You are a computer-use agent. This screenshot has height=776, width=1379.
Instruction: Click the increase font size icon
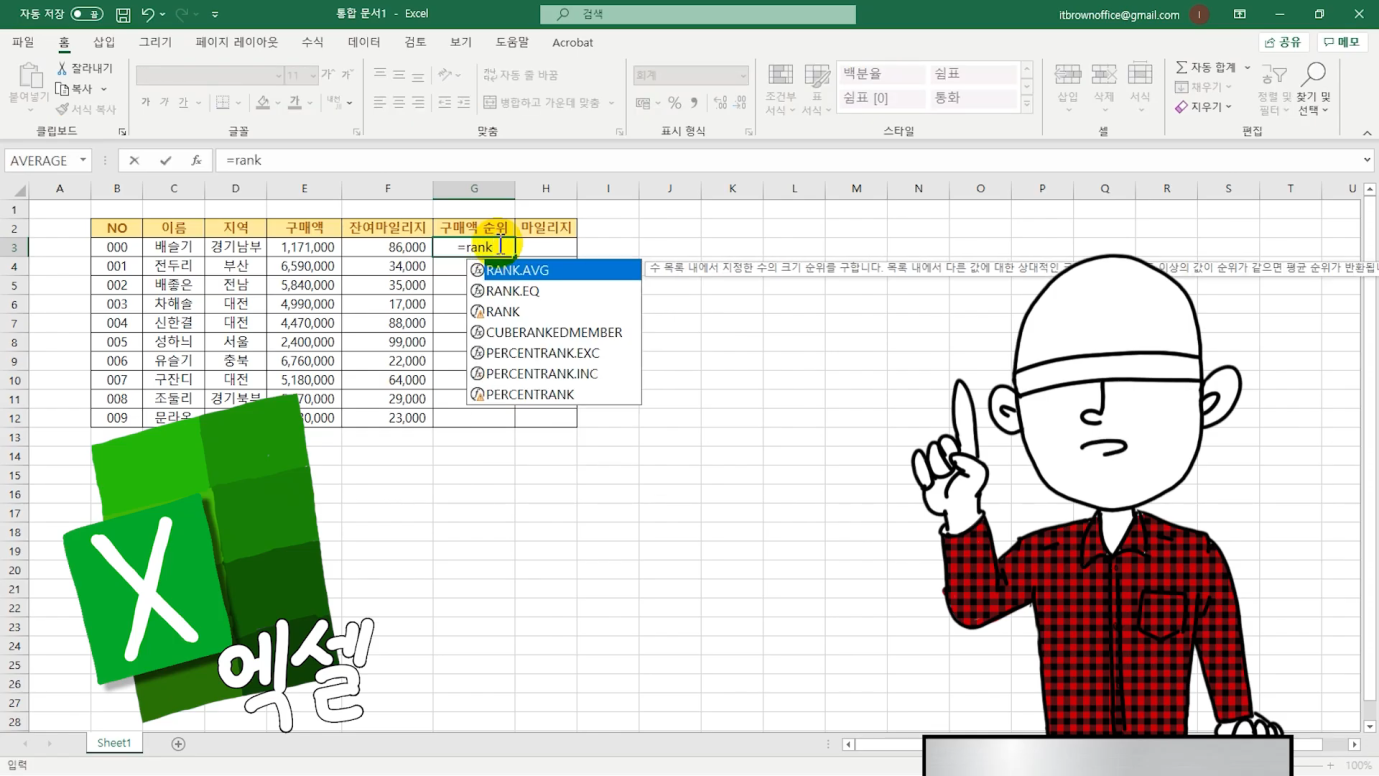328,75
